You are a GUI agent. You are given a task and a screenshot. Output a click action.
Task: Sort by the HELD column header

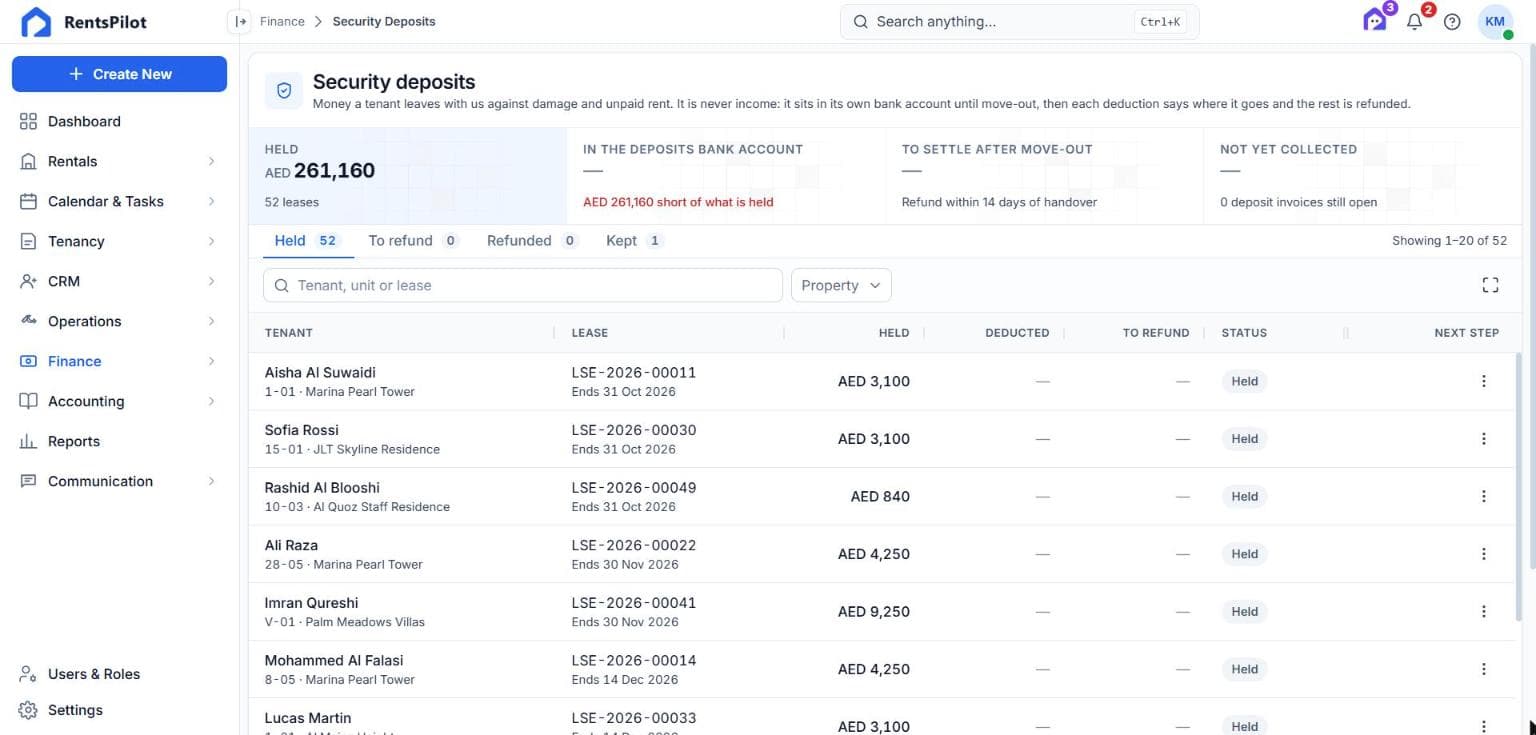point(894,333)
